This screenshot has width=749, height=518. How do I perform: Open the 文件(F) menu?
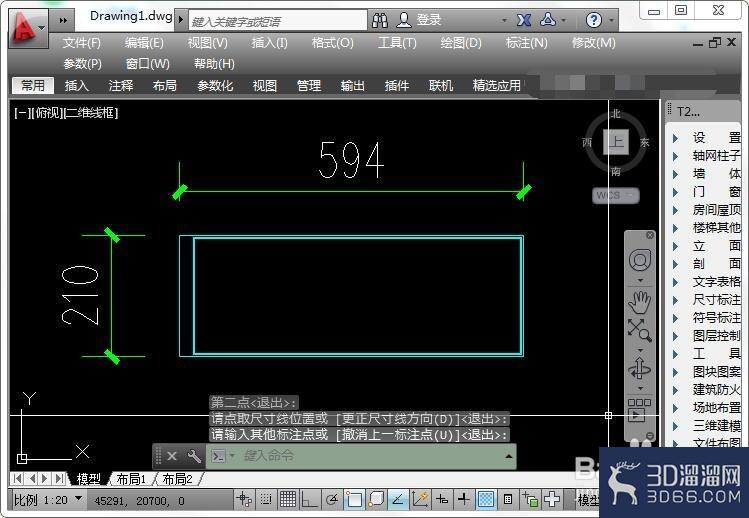pyautogui.click(x=82, y=43)
